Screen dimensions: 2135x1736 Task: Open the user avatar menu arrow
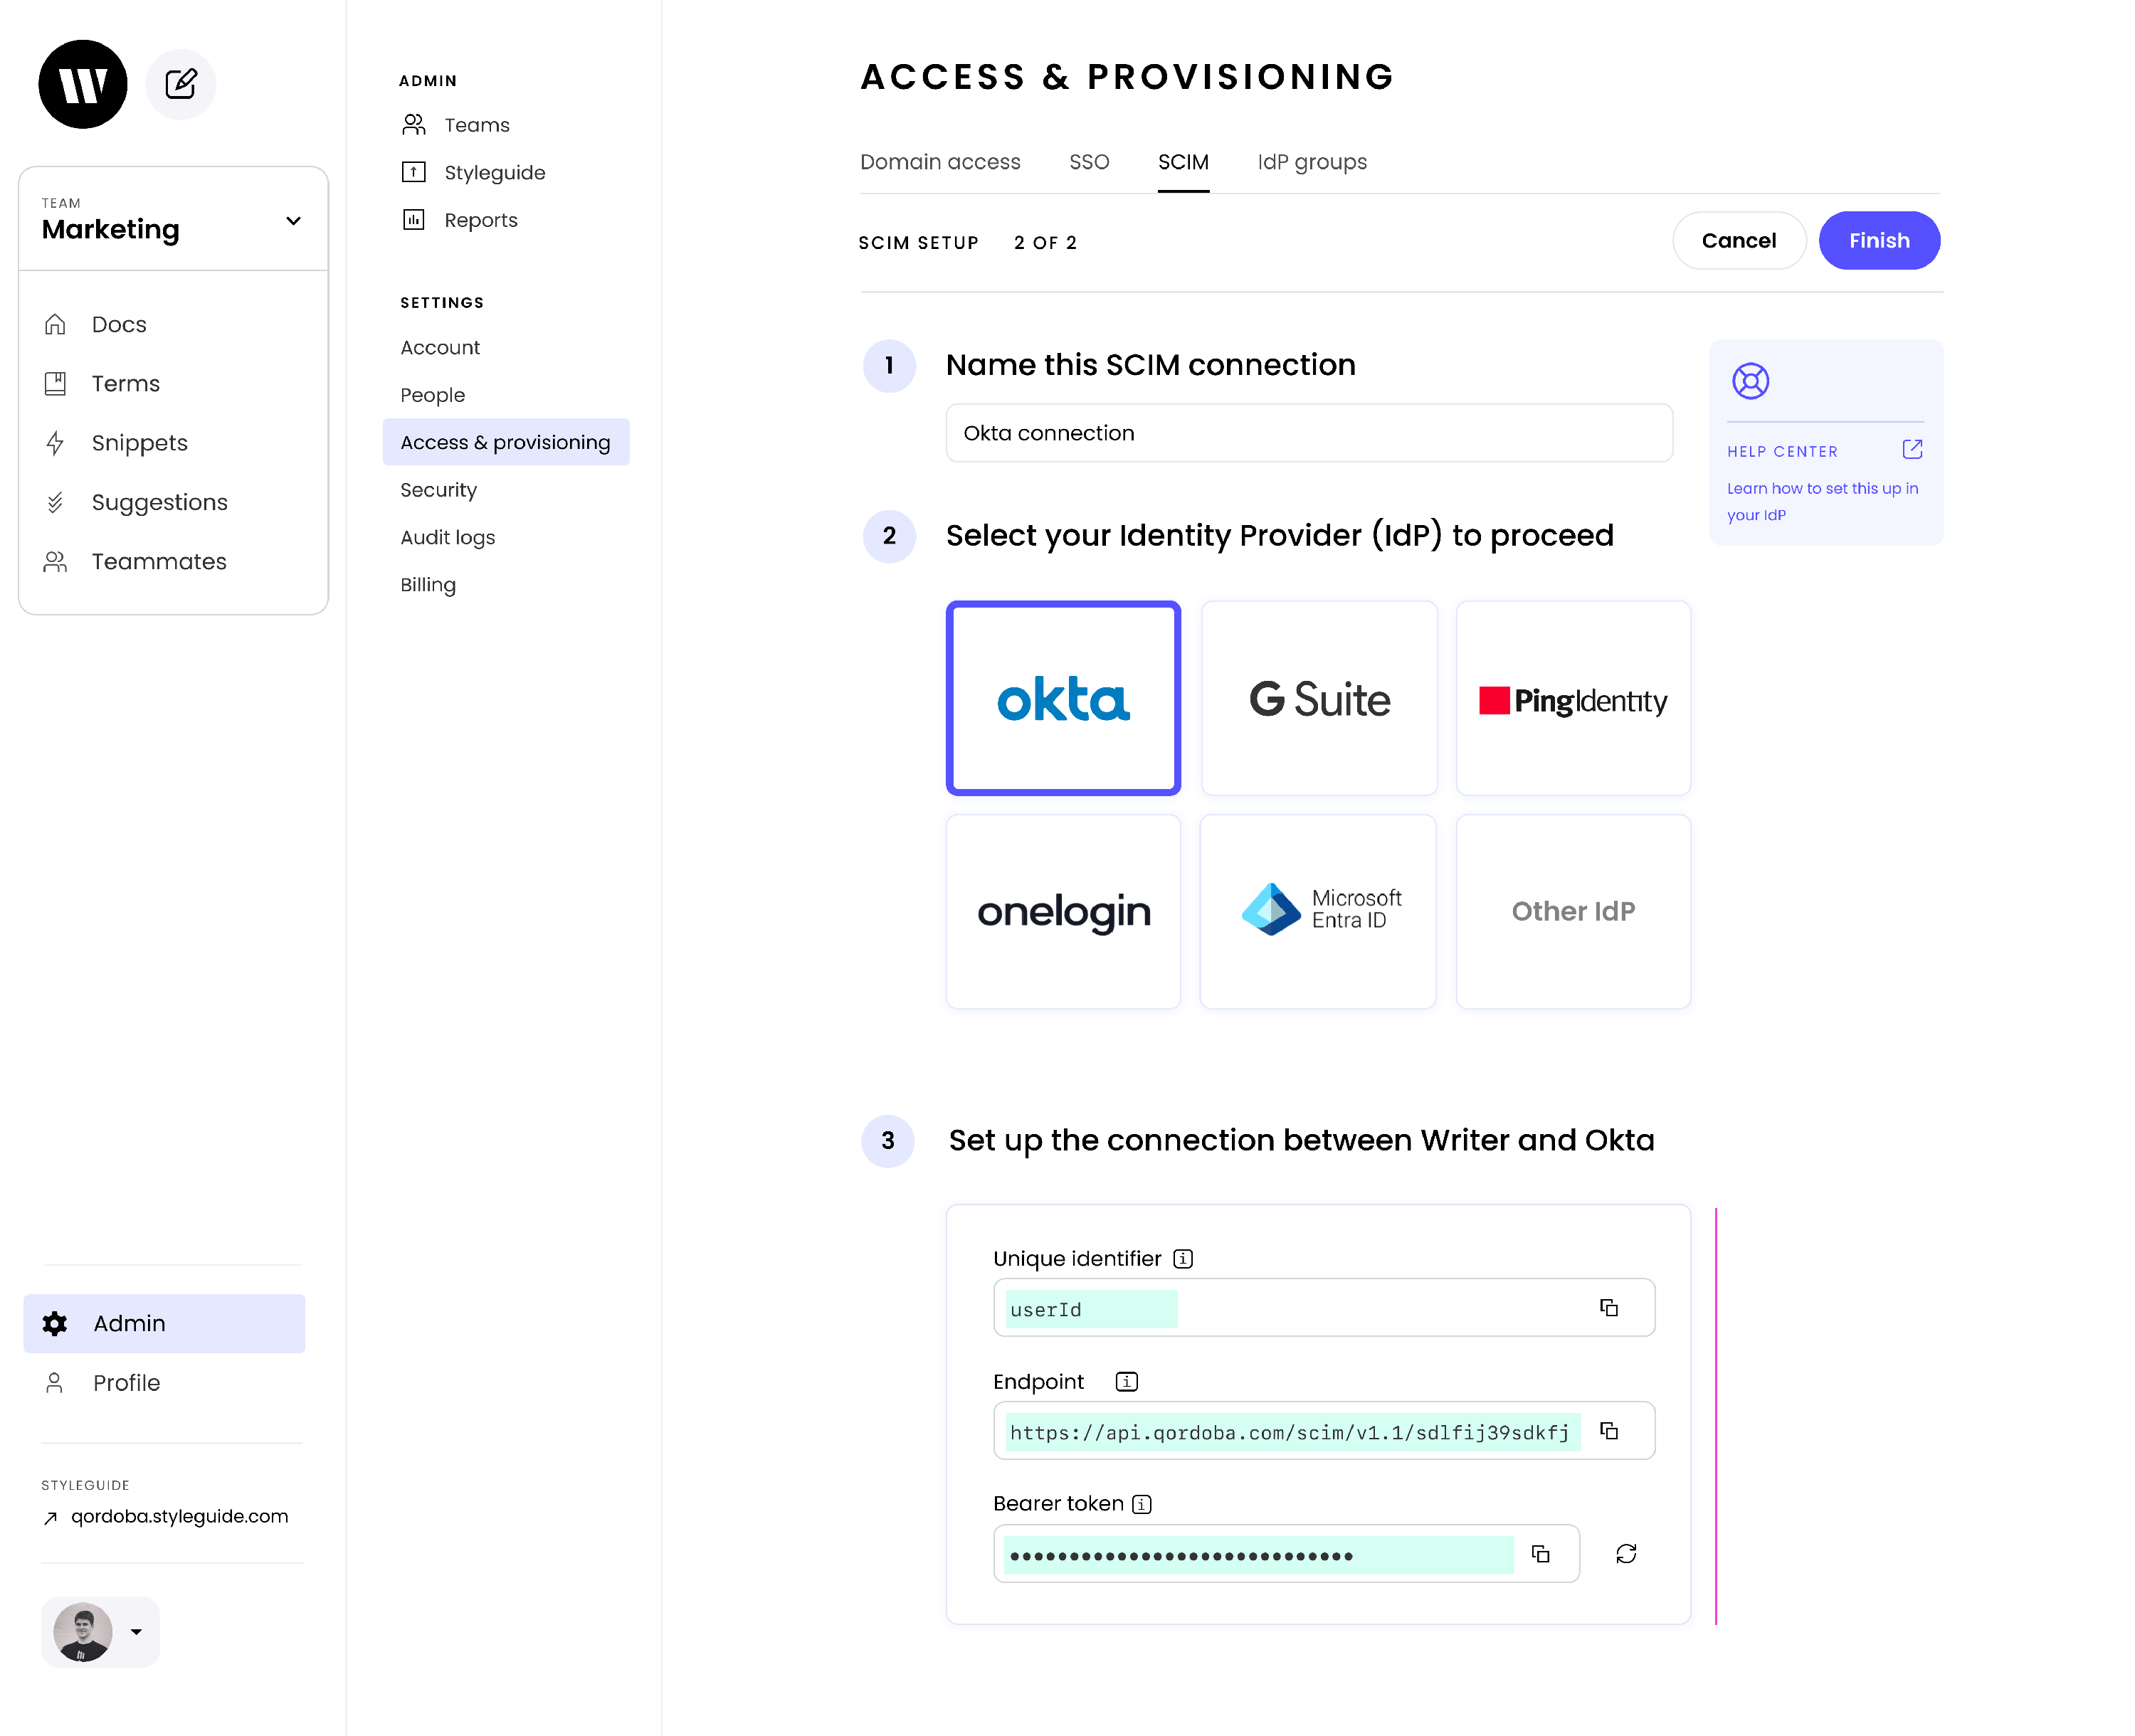136,1631
